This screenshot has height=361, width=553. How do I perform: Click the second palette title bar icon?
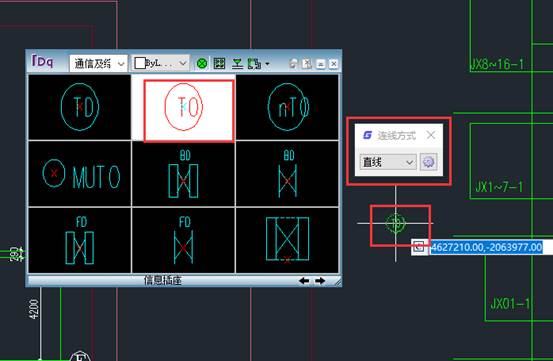point(307,63)
